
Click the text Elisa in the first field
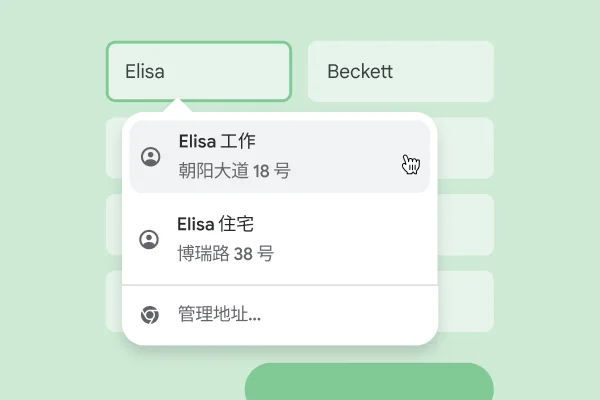point(145,72)
